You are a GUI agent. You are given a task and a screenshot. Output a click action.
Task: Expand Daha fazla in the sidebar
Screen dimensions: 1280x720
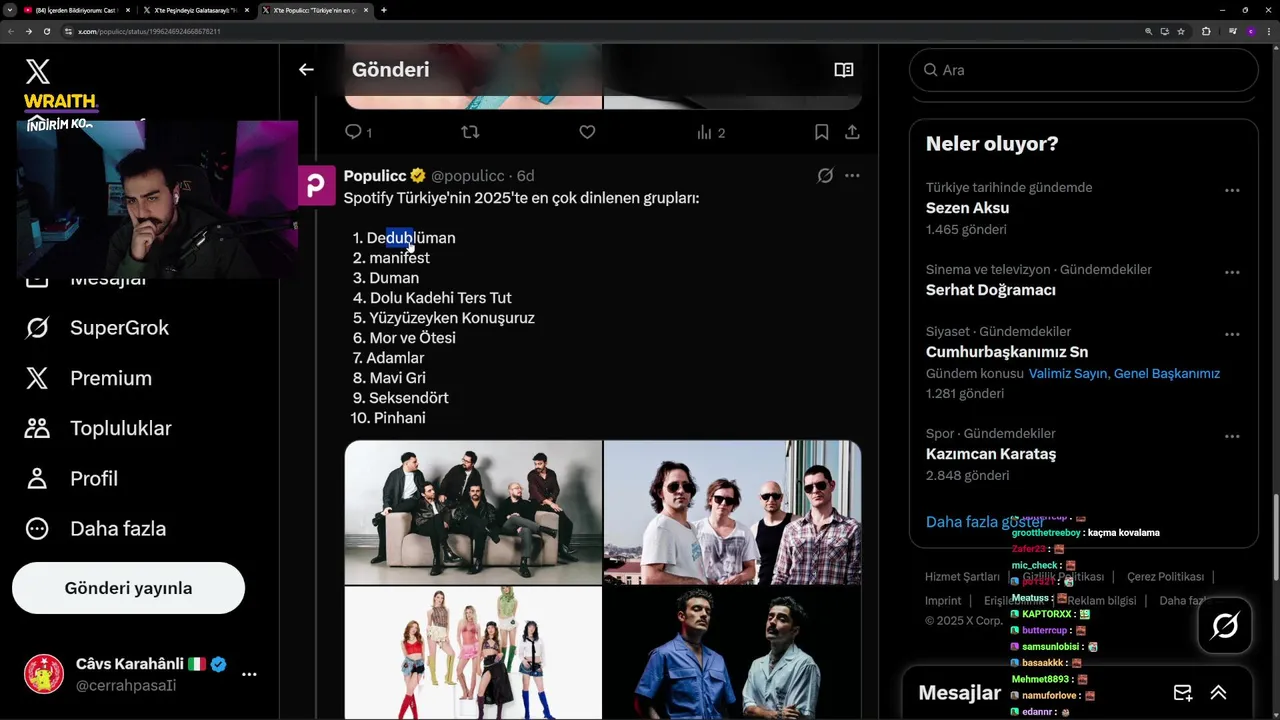click(95, 528)
